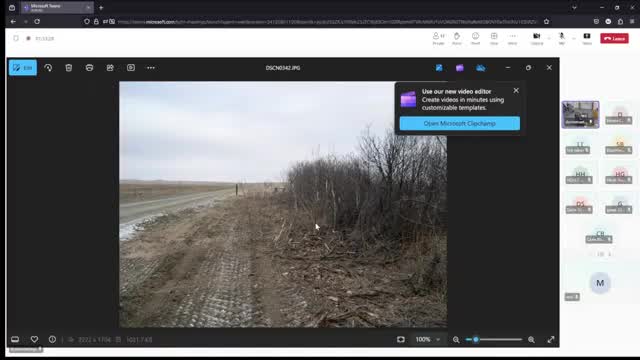Select the HH participant tile

coord(580,176)
